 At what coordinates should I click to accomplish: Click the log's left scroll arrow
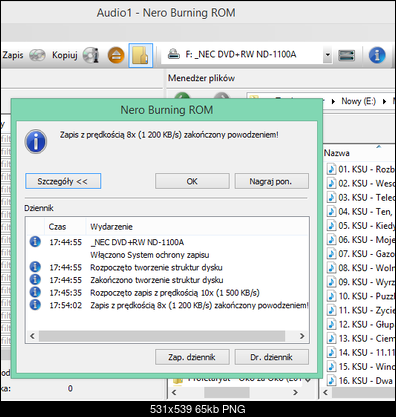click(32, 336)
